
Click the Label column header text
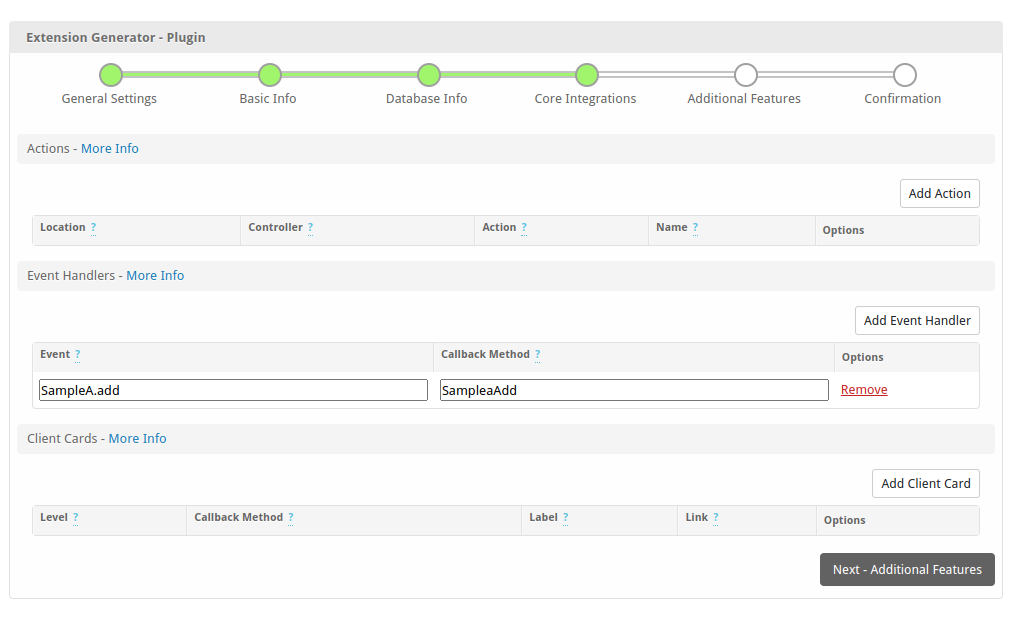[x=544, y=517]
